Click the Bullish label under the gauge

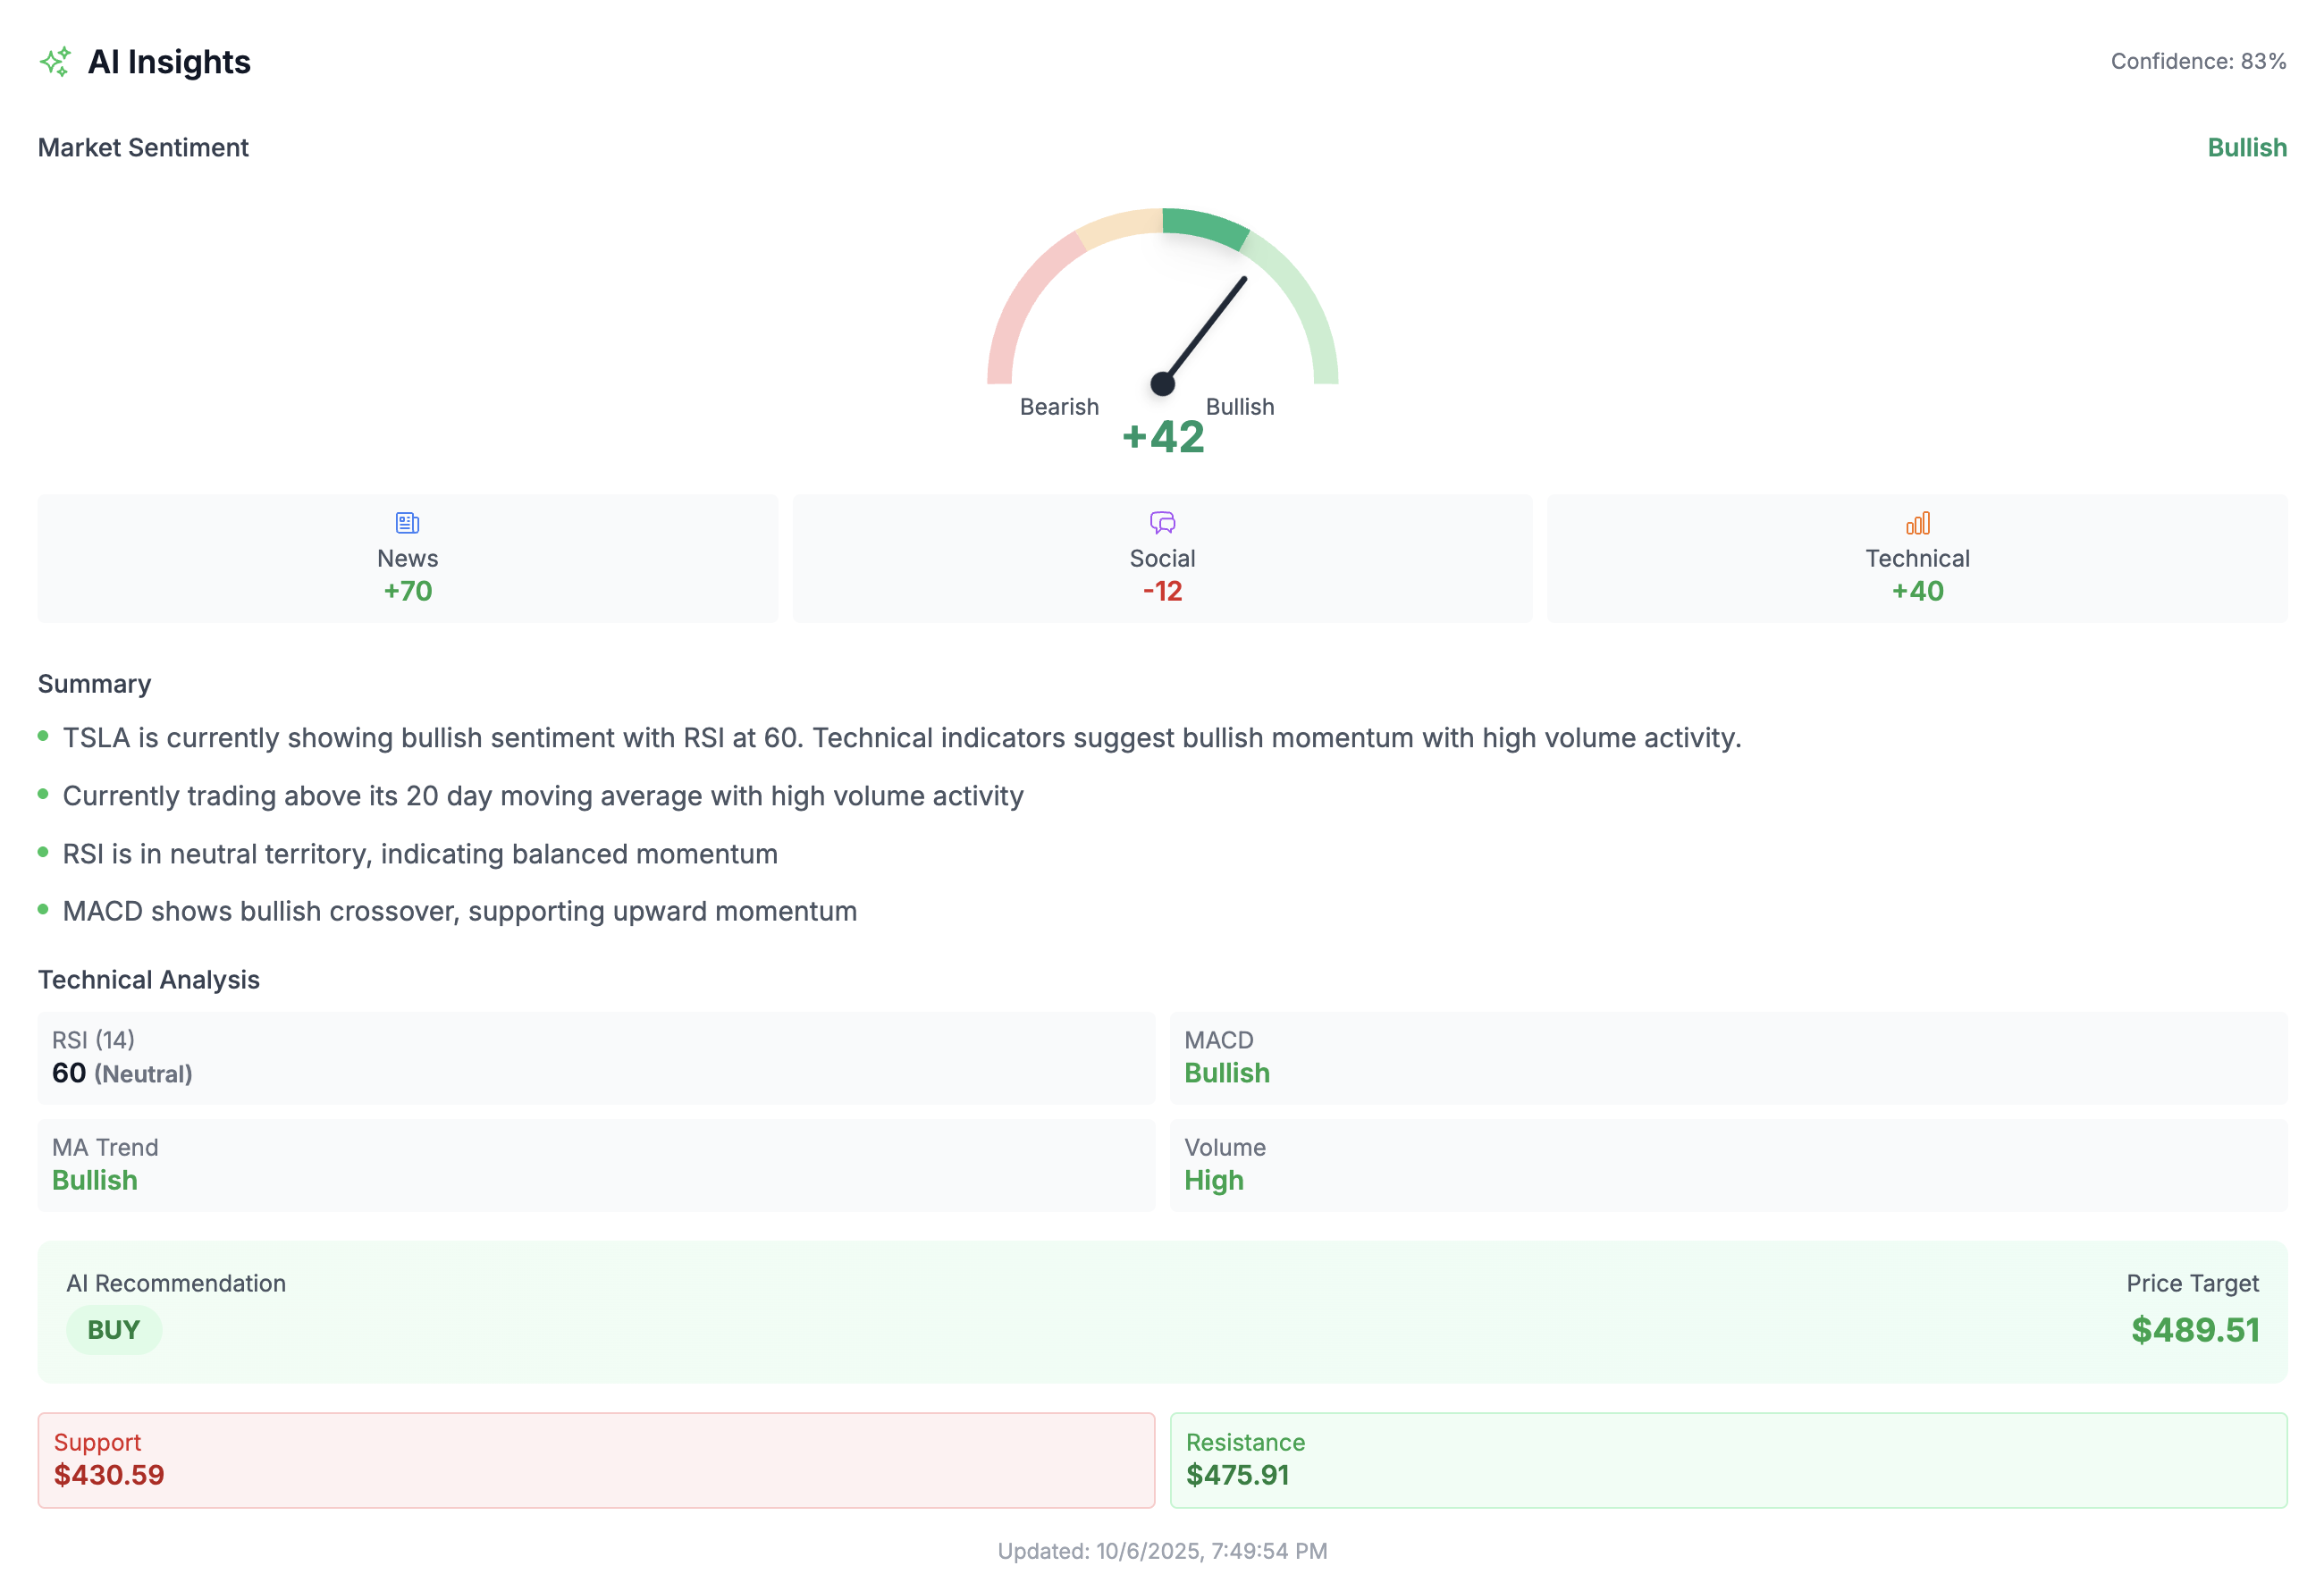[1240, 407]
